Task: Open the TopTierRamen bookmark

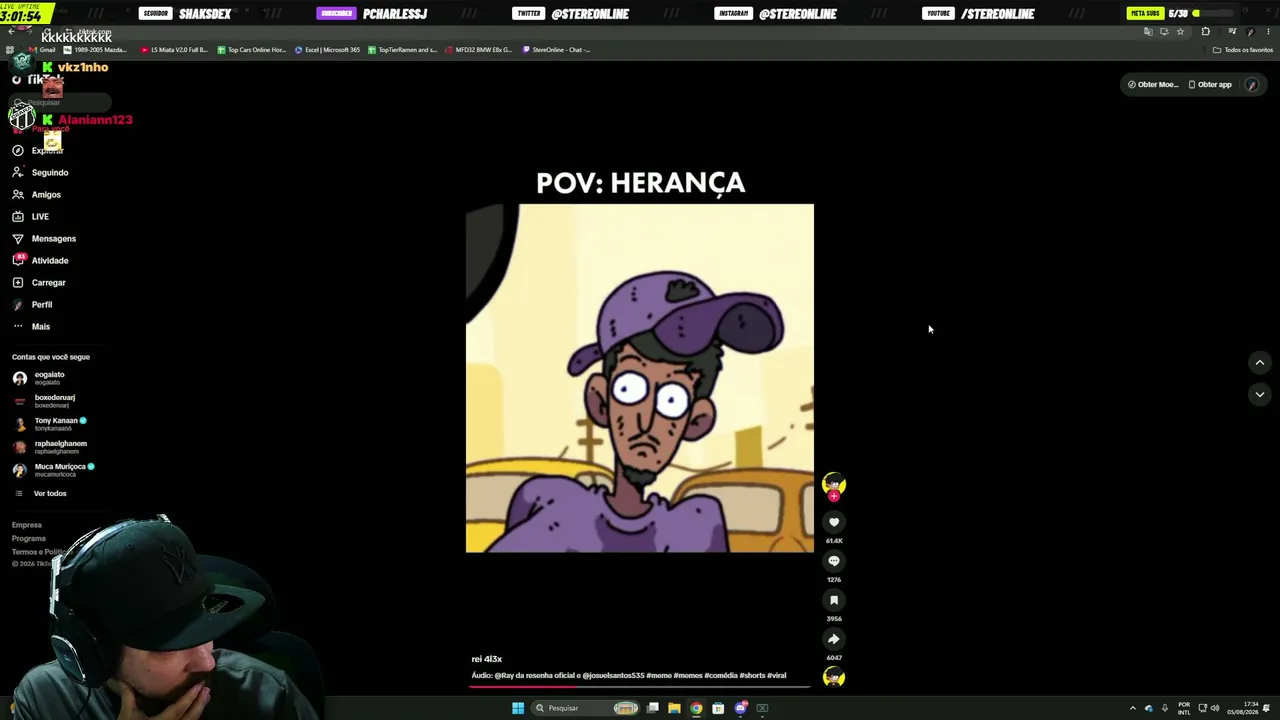Action: coord(402,50)
